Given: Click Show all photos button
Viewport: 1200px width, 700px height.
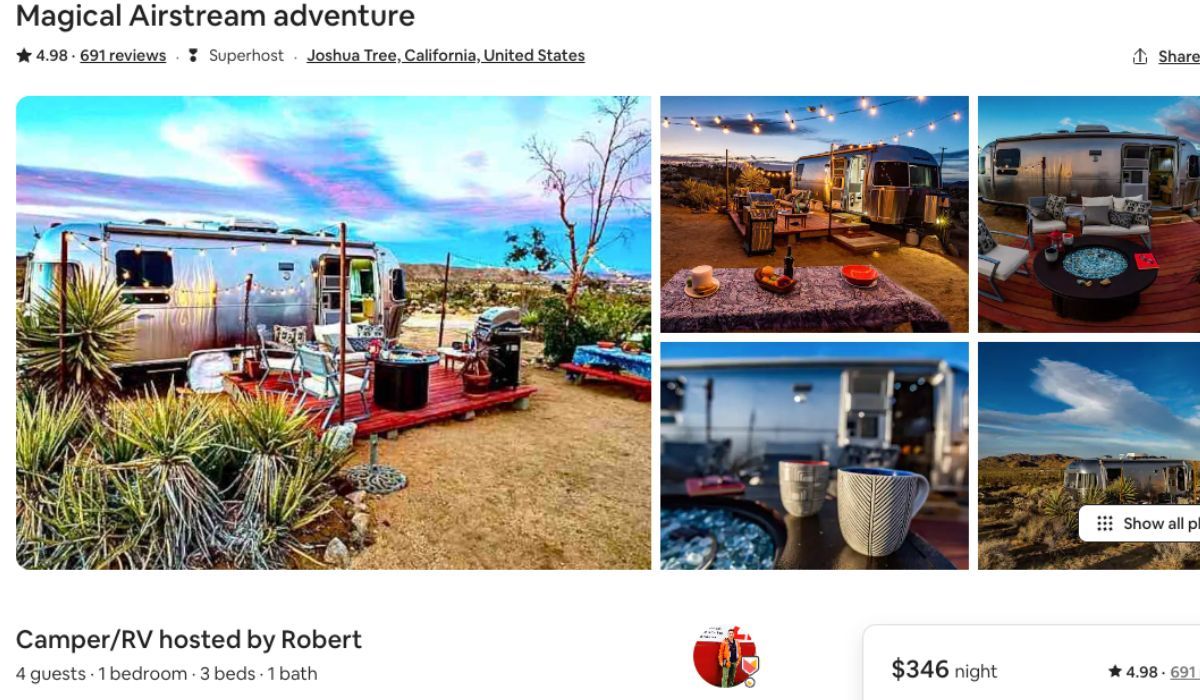Looking at the screenshot, I should click(x=1139, y=523).
